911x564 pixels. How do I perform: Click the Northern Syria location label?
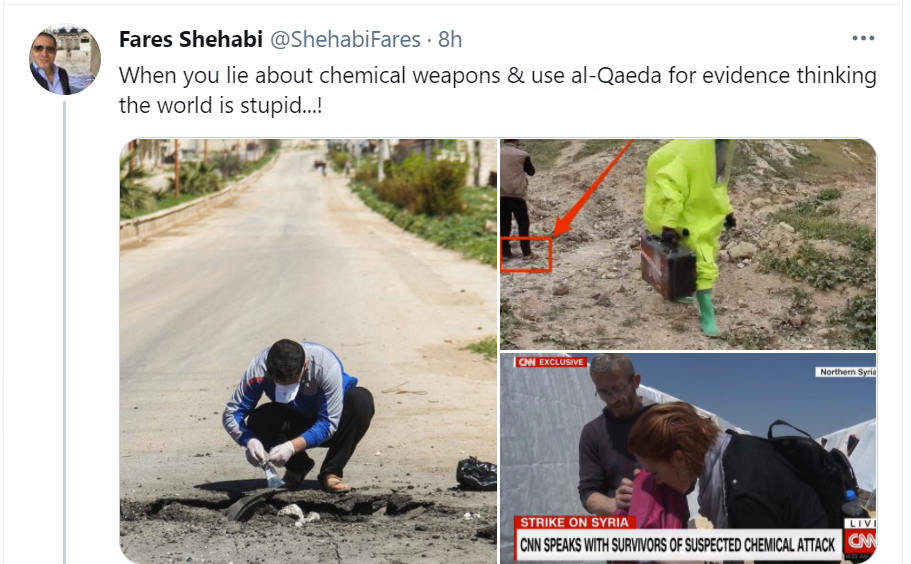point(847,372)
